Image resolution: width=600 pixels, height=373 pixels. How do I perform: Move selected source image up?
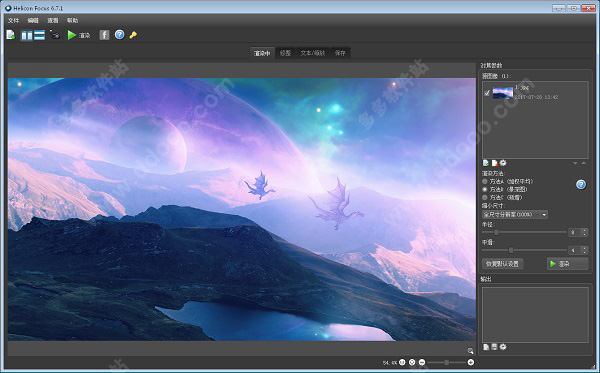click(x=584, y=163)
